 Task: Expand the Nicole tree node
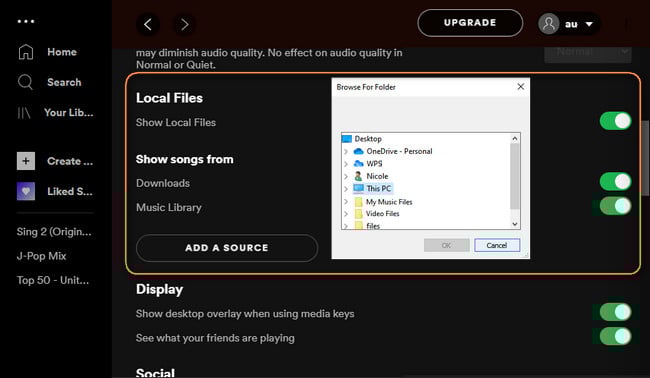(346, 177)
